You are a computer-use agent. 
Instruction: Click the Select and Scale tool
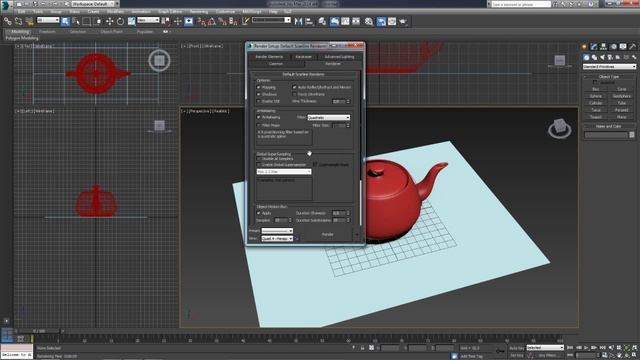point(131,21)
